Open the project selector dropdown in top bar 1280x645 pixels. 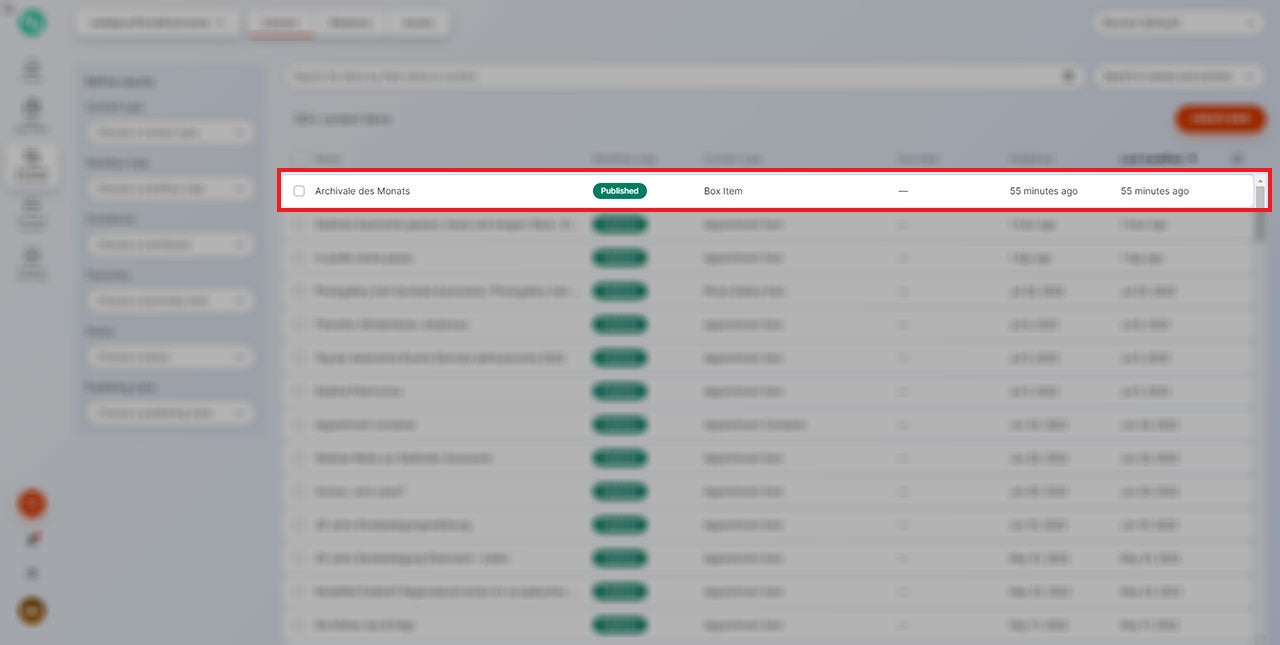click(x=156, y=23)
